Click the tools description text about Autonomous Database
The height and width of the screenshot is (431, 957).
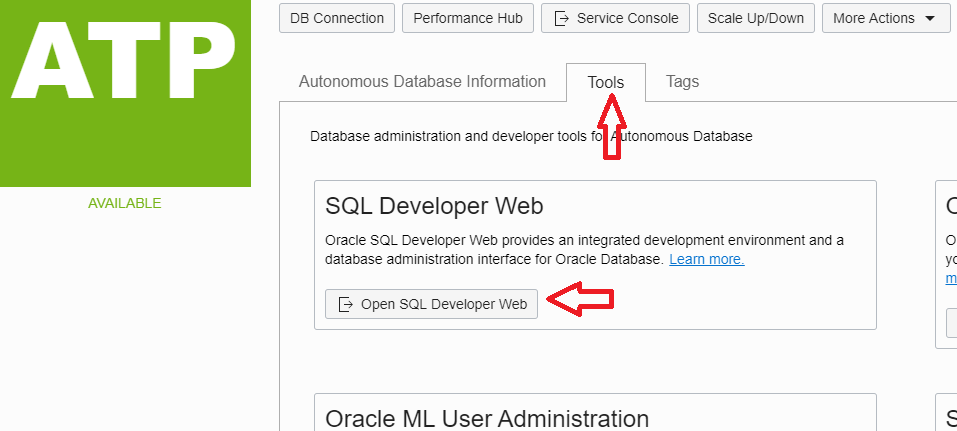pyautogui.click(x=531, y=136)
